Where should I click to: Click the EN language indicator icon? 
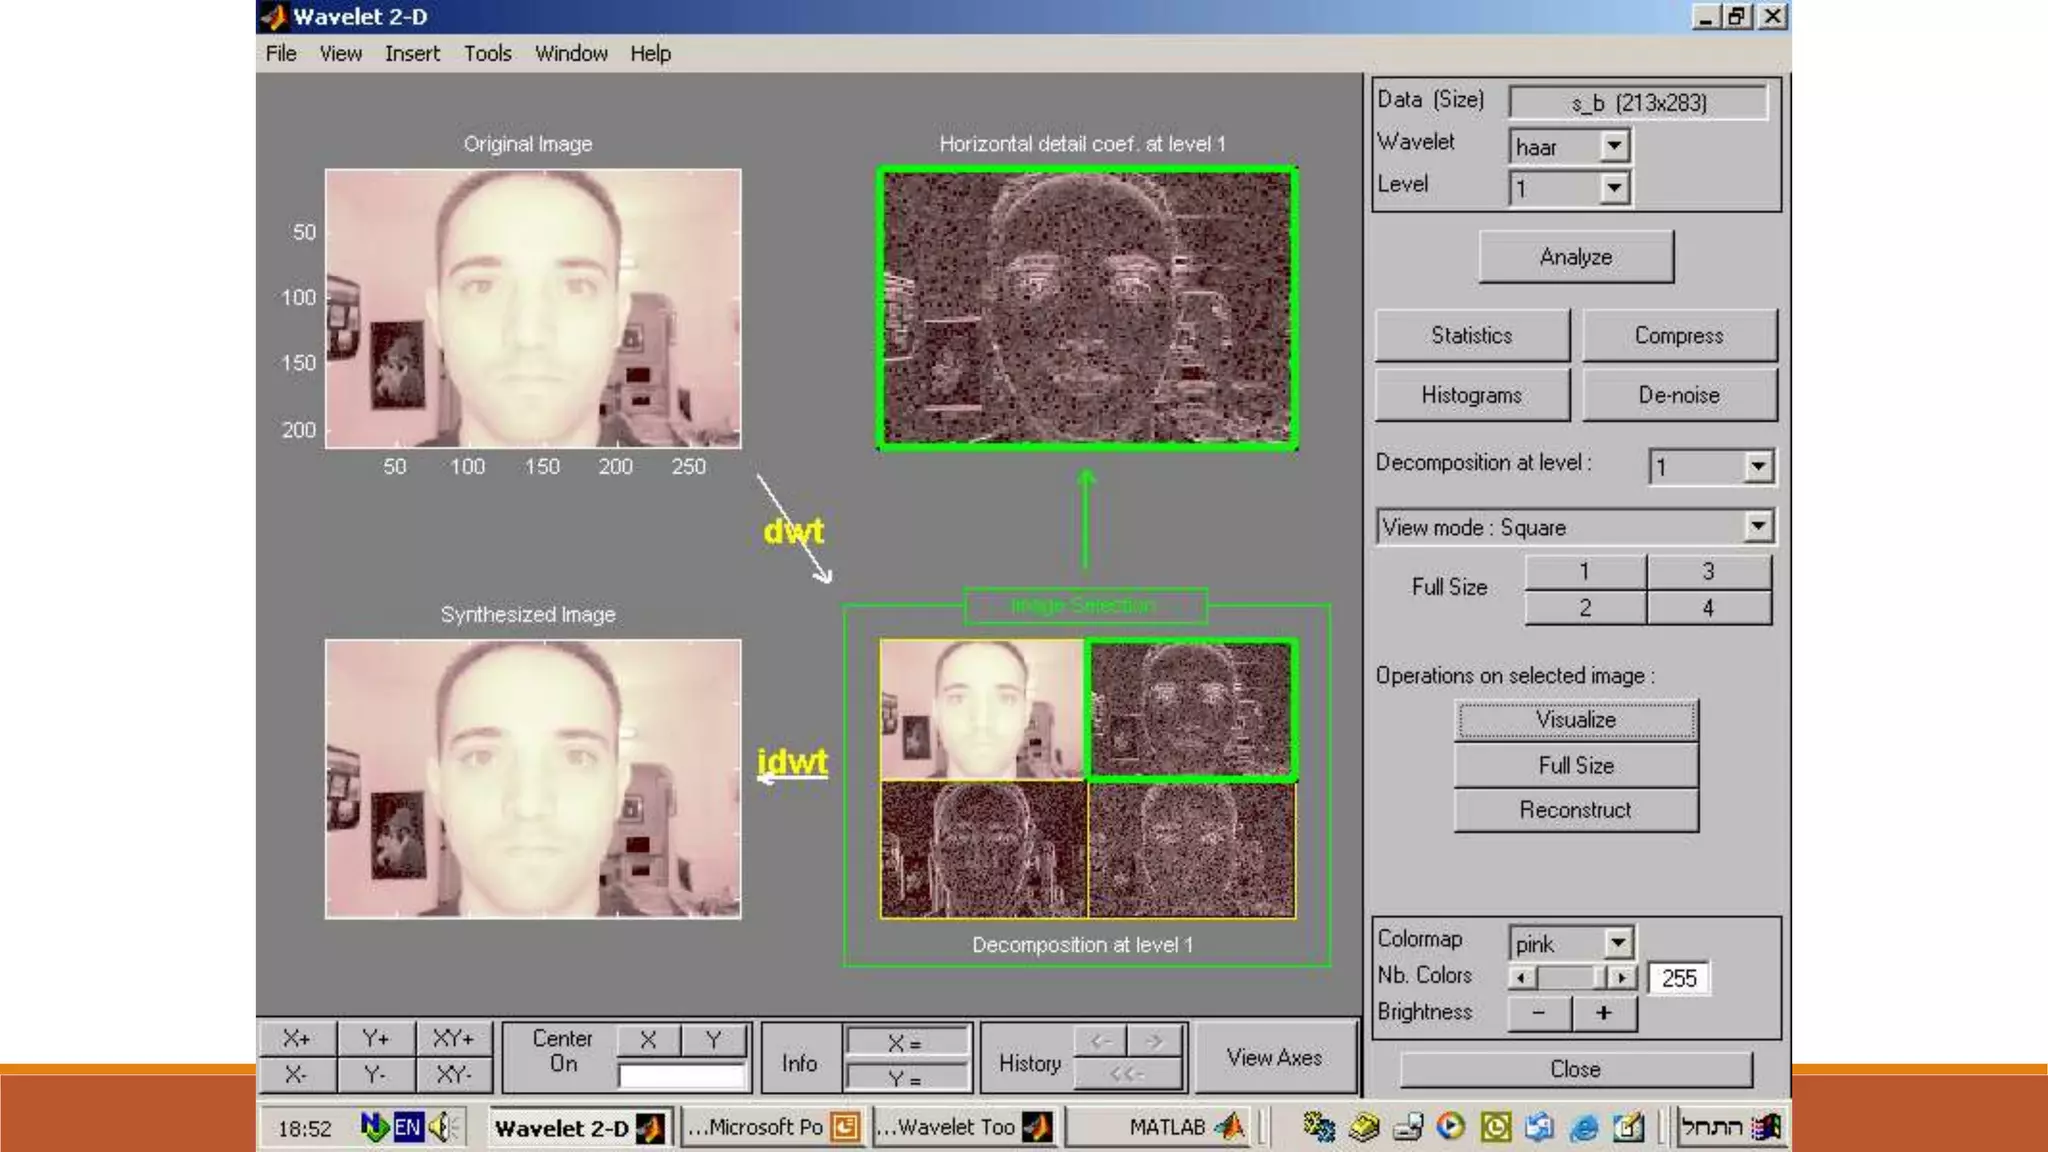(x=407, y=1128)
